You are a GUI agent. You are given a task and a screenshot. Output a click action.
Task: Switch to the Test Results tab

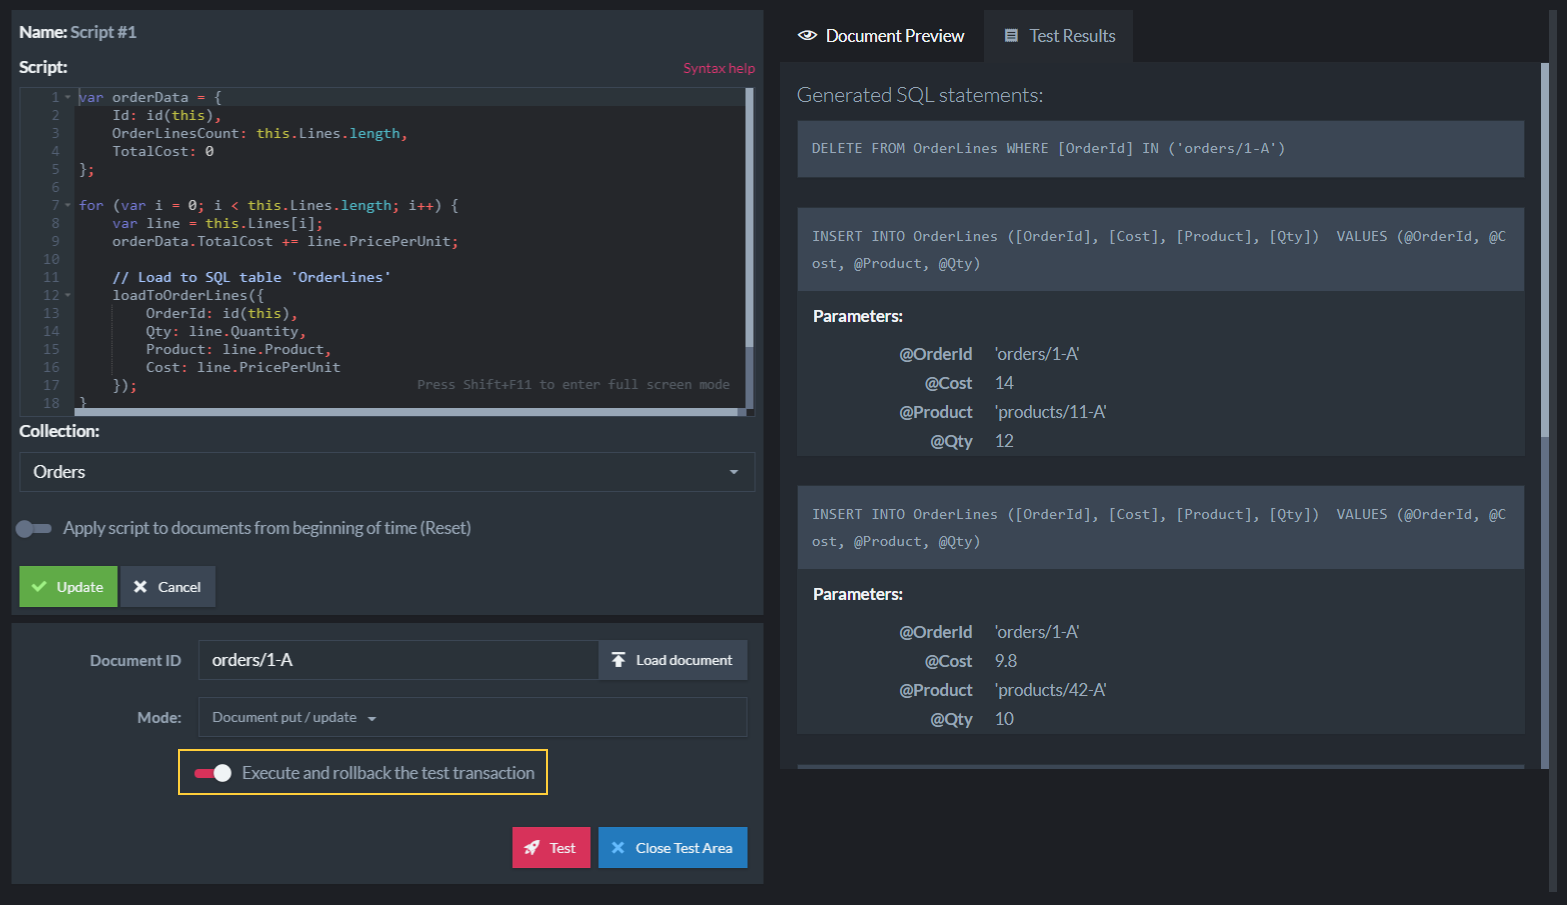tap(1059, 36)
